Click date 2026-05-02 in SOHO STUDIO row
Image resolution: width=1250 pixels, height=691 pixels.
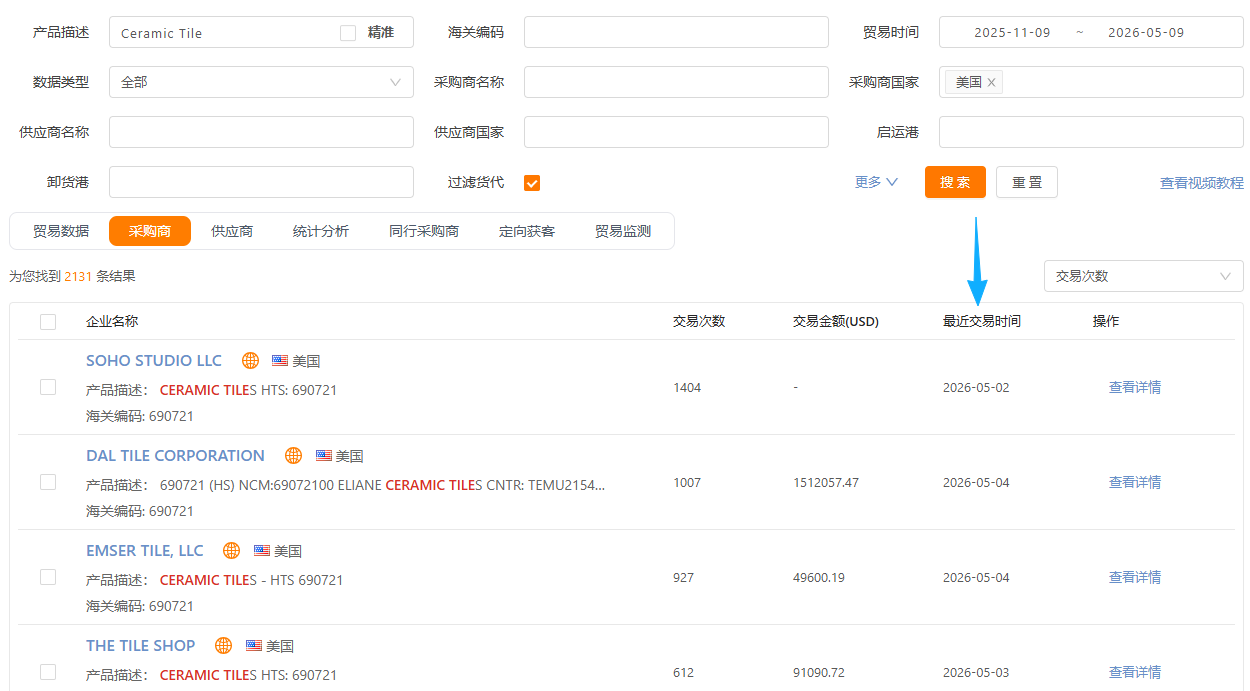pos(976,388)
